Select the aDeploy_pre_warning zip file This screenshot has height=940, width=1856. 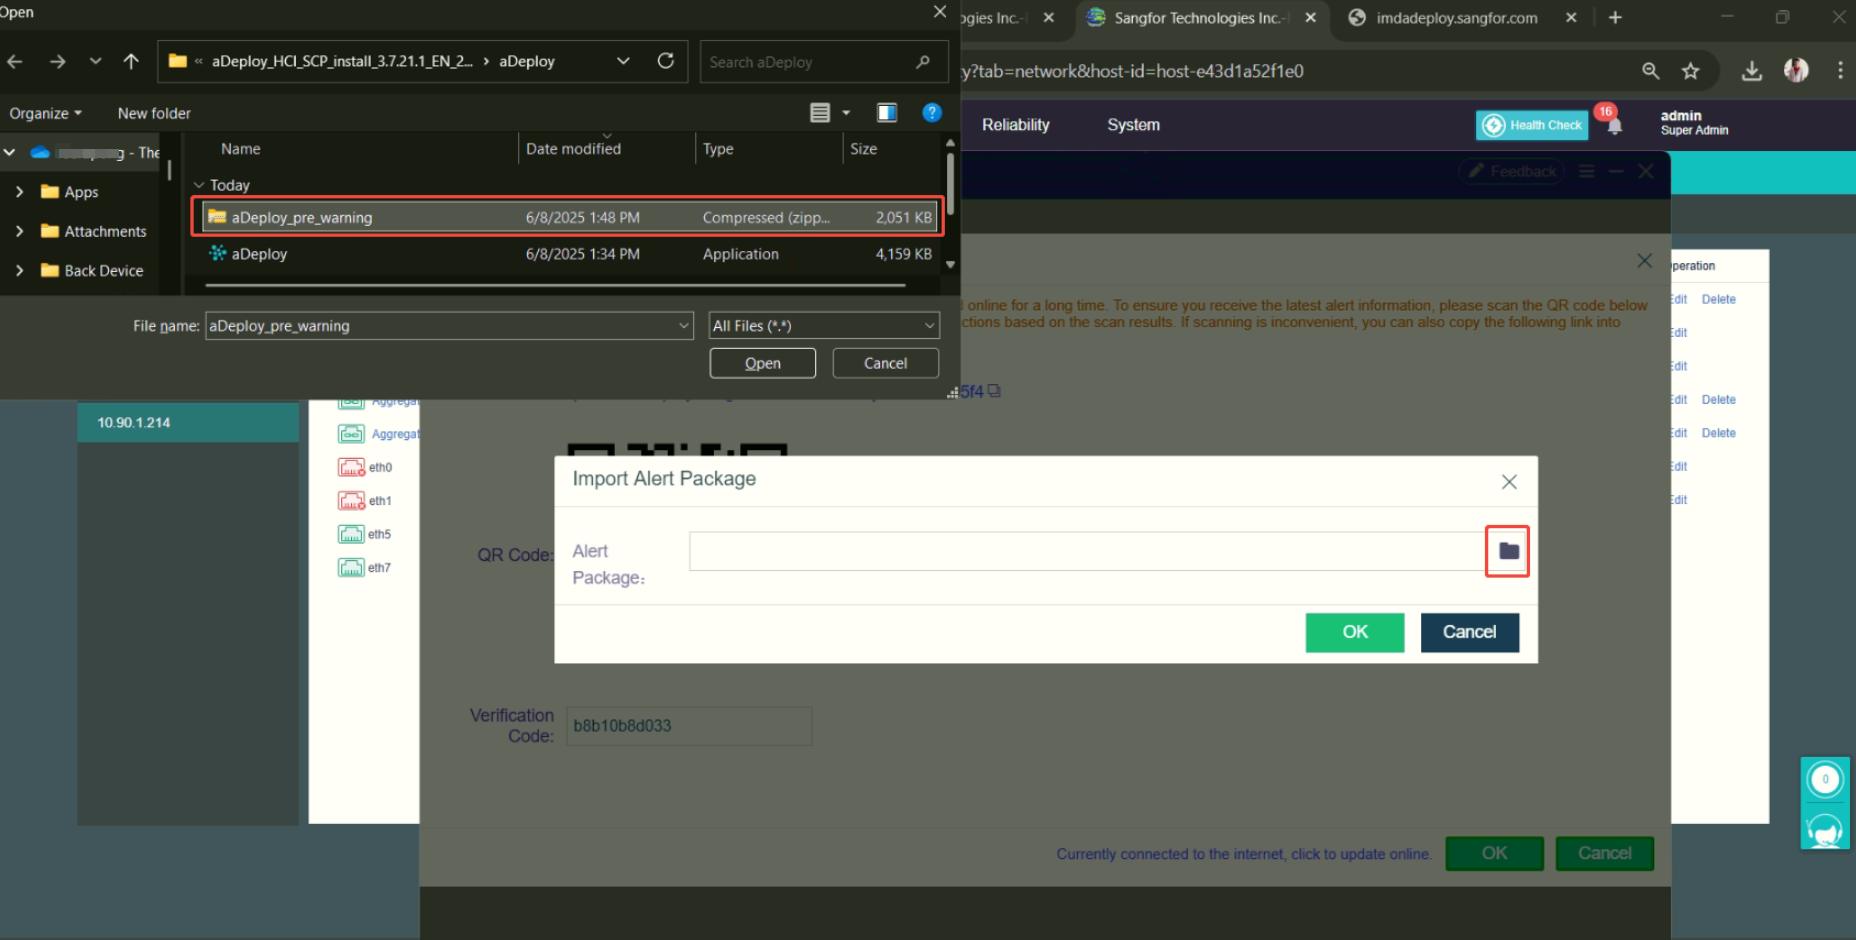[567, 217]
